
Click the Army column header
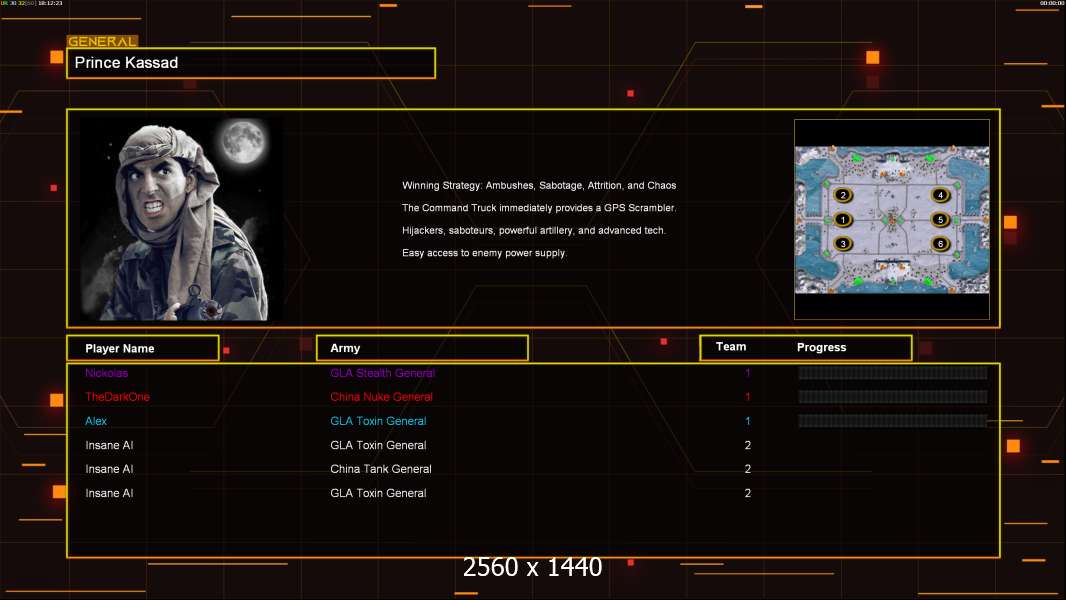pyautogui.click(x=422, y=348)
